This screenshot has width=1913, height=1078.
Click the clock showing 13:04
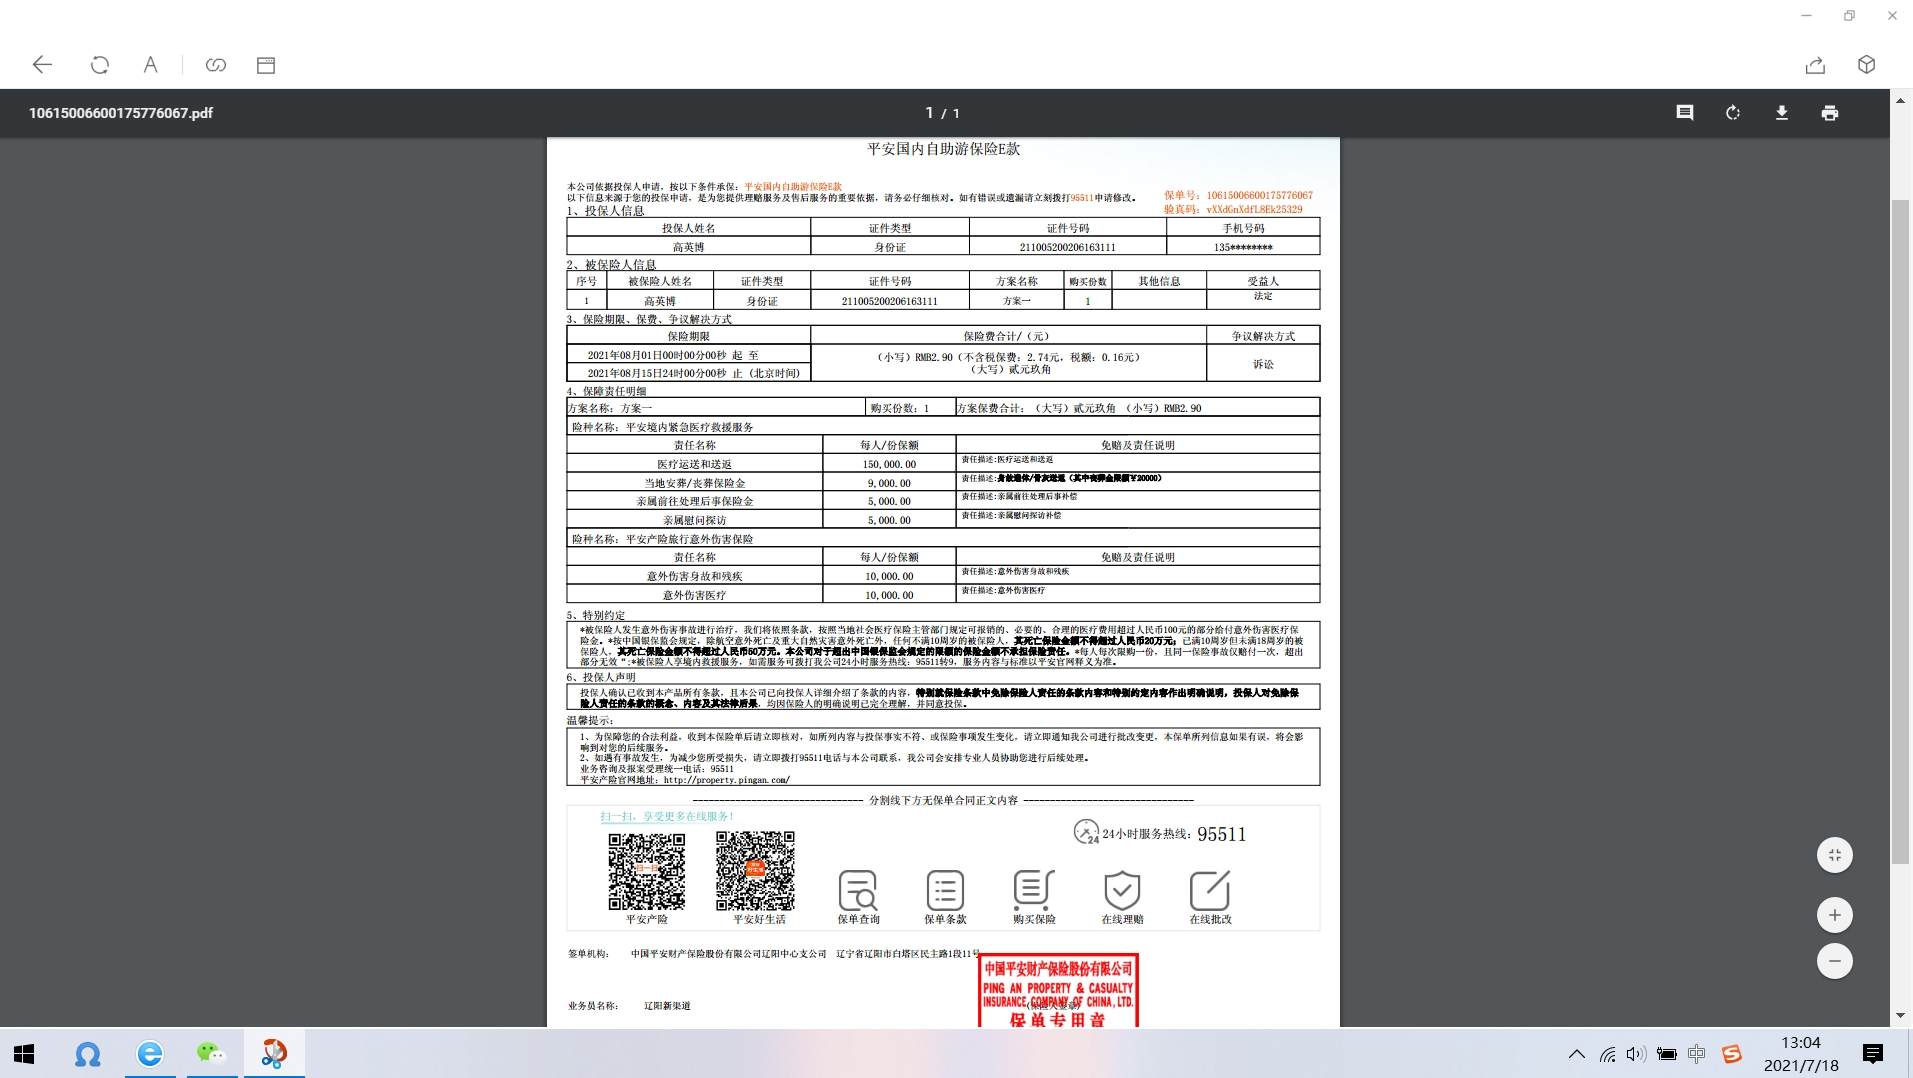tap(1801, 1043)
